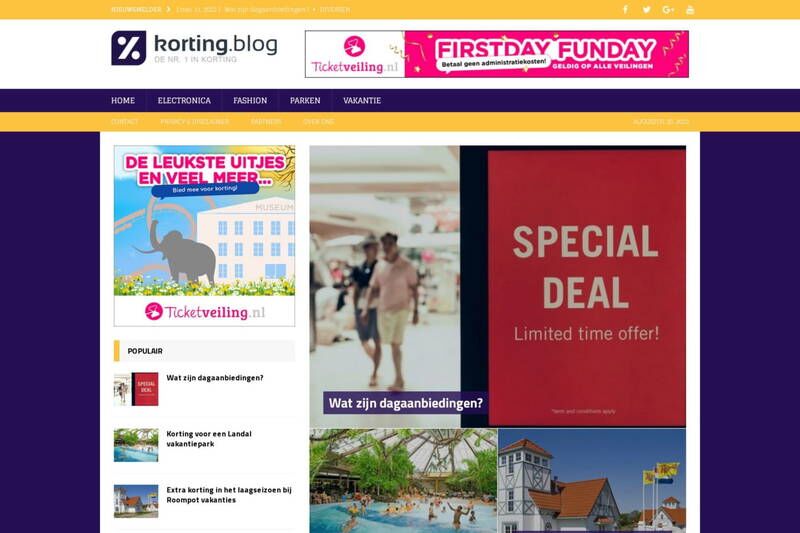Click the Roompot vakanties article thumbnail
The width and height of the screenshot is (800, 533).
pos(136,501)
